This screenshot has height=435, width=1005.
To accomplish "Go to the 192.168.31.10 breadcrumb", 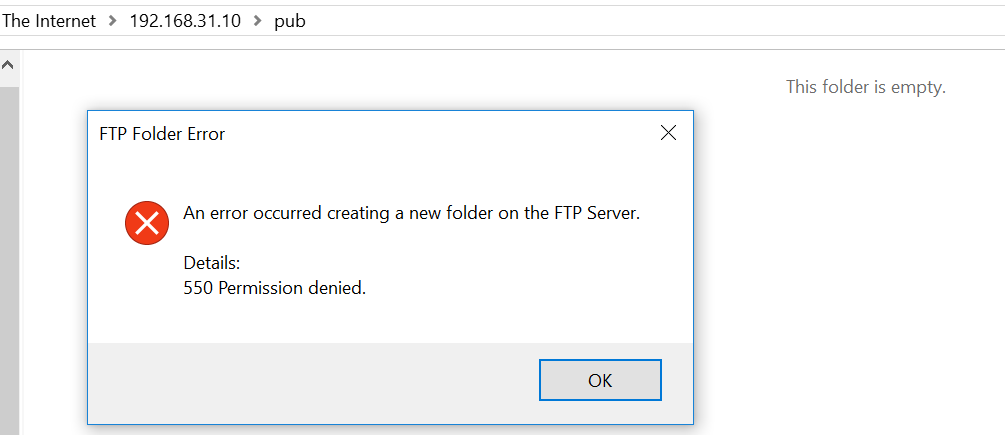I will pos(185,21).
